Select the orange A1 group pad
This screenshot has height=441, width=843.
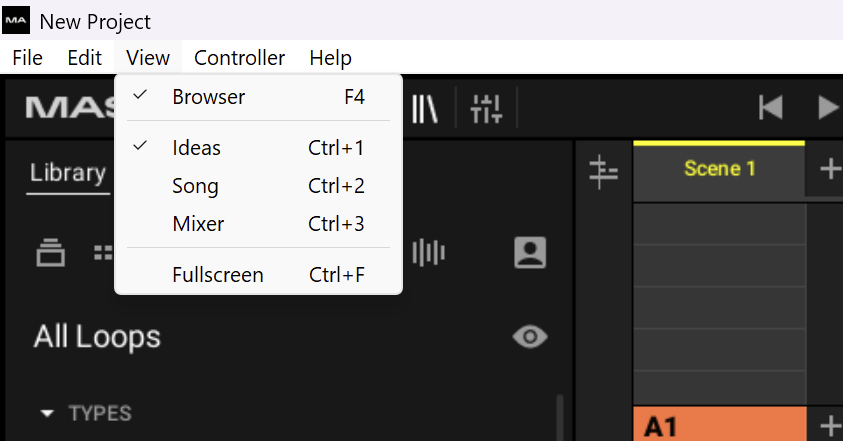(x=719, y=425)
